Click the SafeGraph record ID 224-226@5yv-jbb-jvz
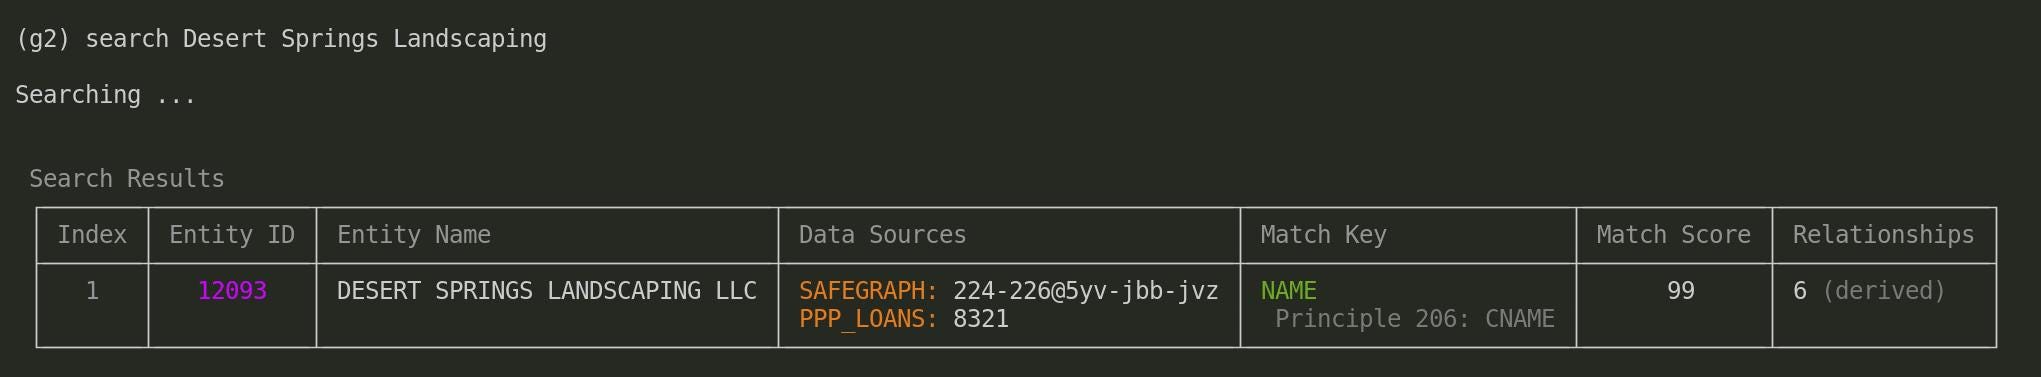 click(x=1086, y=291)
